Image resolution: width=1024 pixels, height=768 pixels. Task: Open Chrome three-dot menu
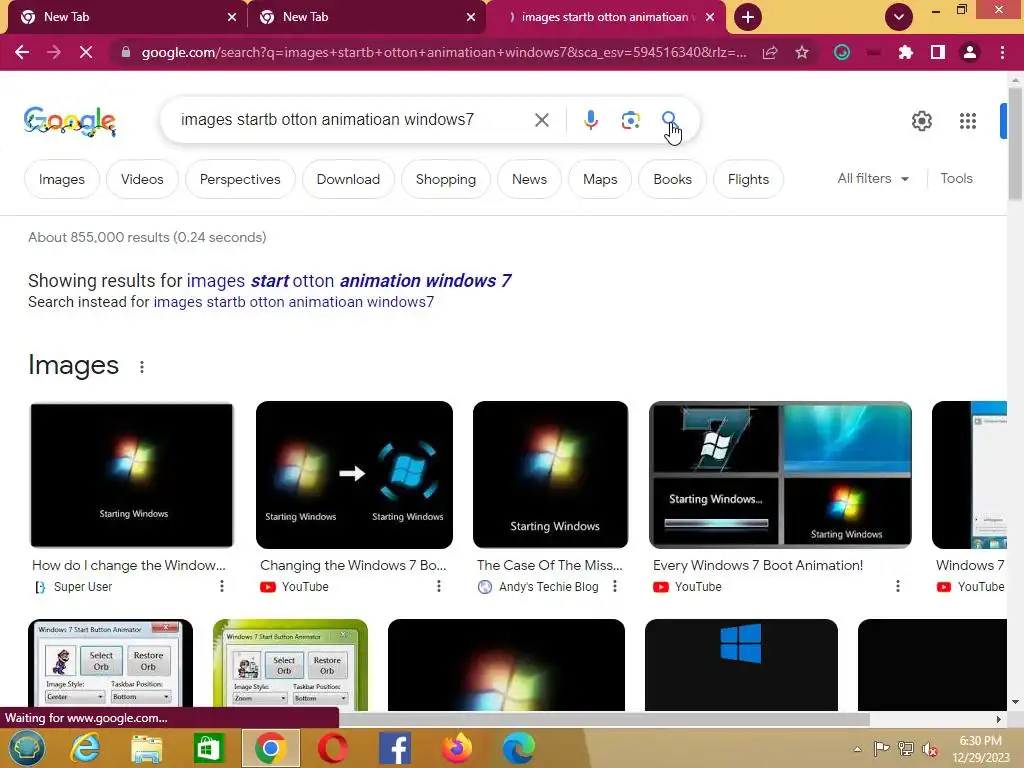pos(1002,52)
